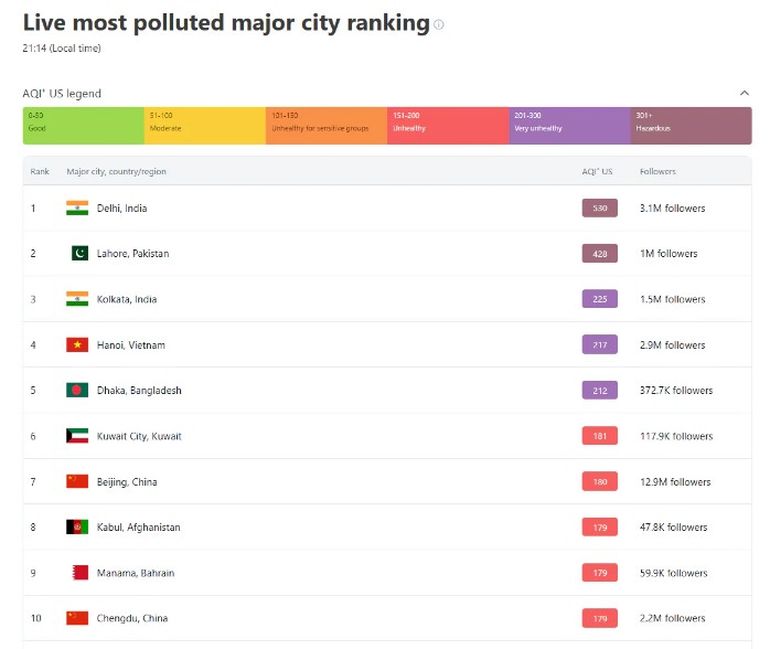Click the AQI US column header
The height and width of the screenshot is (649, 770).
(x=597, y=171)
